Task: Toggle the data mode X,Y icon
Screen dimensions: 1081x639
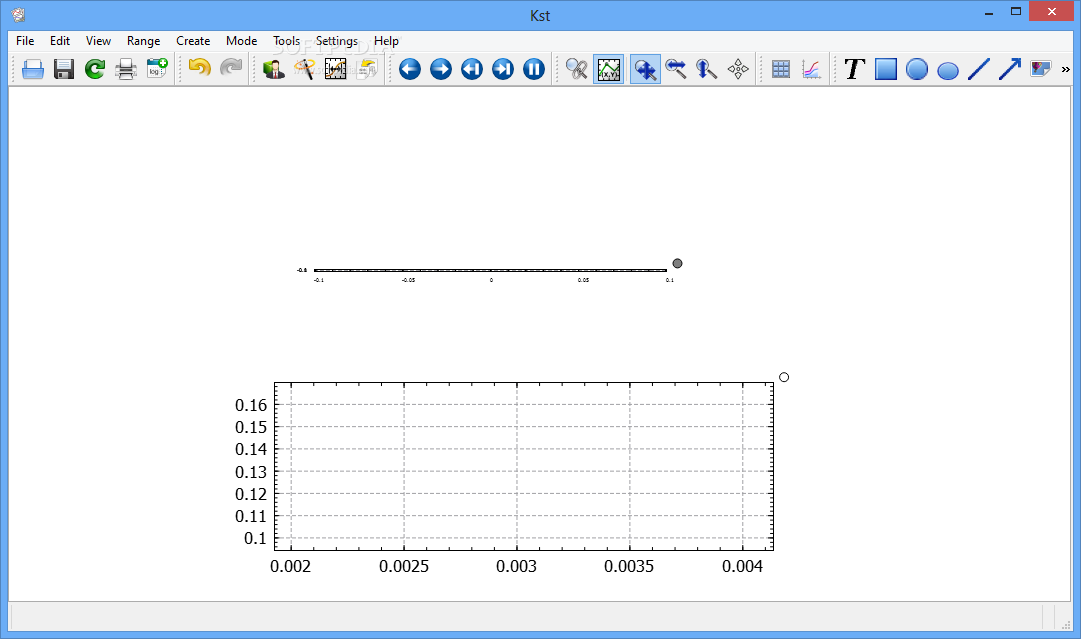Action: click(609, 69)
